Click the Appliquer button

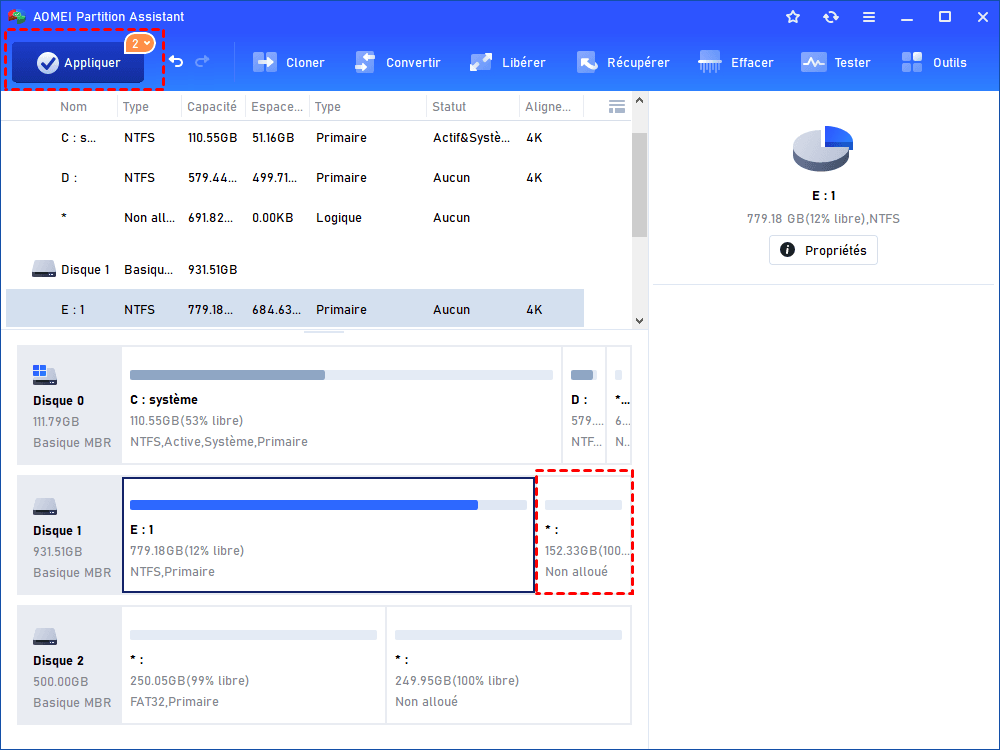78,62
